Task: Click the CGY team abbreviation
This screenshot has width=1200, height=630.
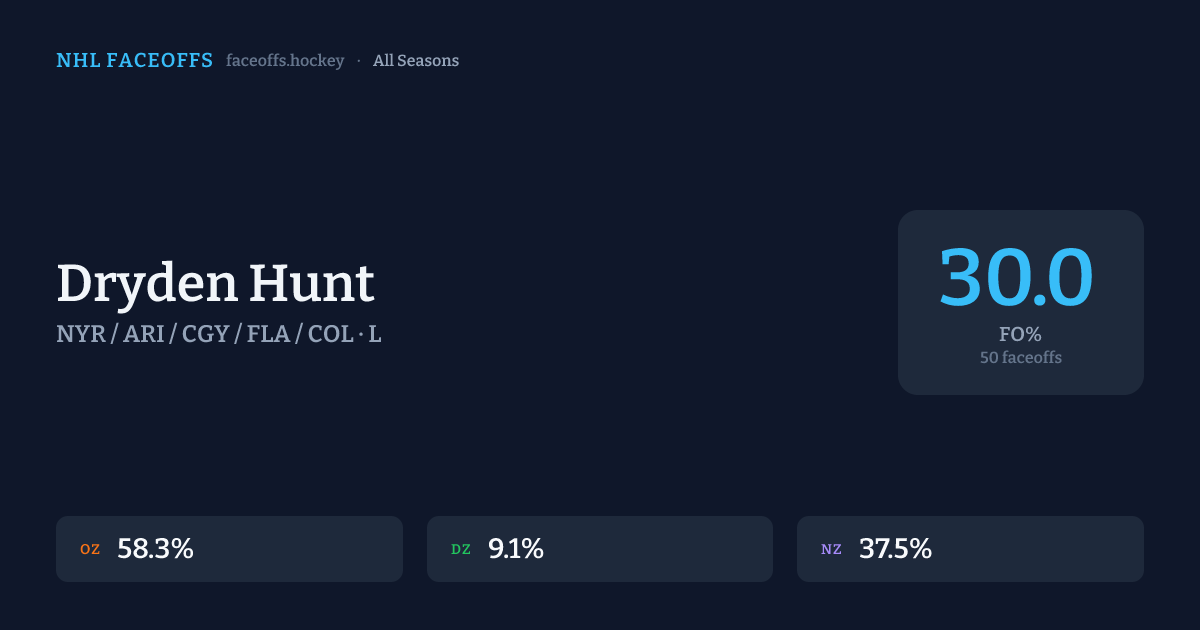Action: [205, 334]
